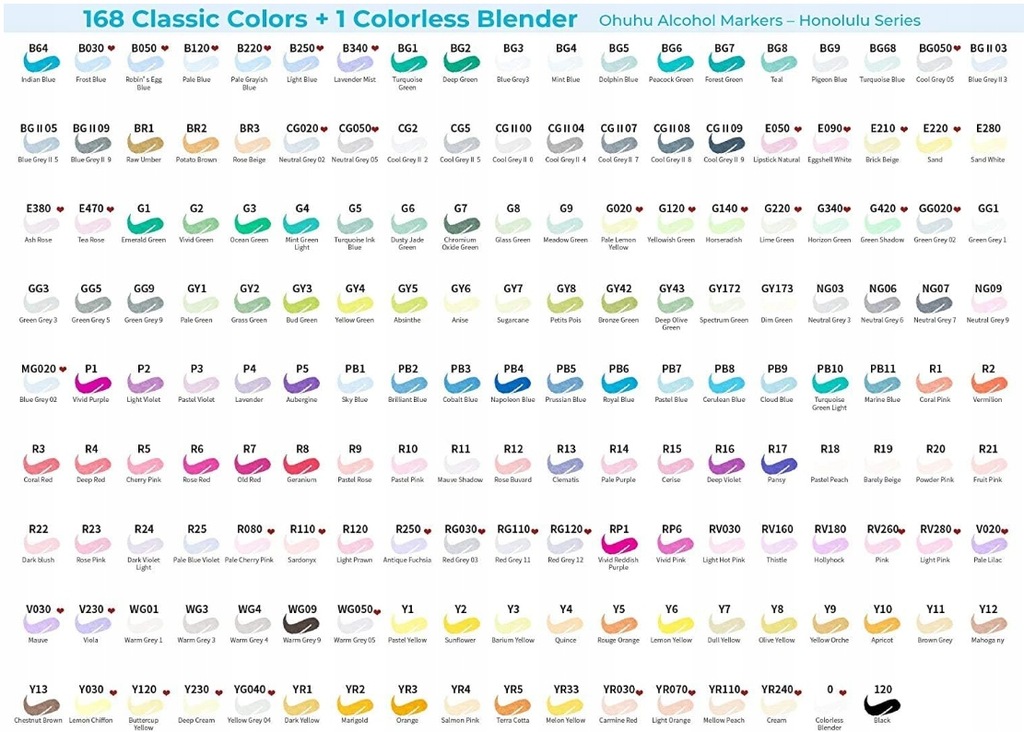This screenshot has width=1024, height=732.
Task: Click the "Lavender Mist" color name
Action: 355,80
